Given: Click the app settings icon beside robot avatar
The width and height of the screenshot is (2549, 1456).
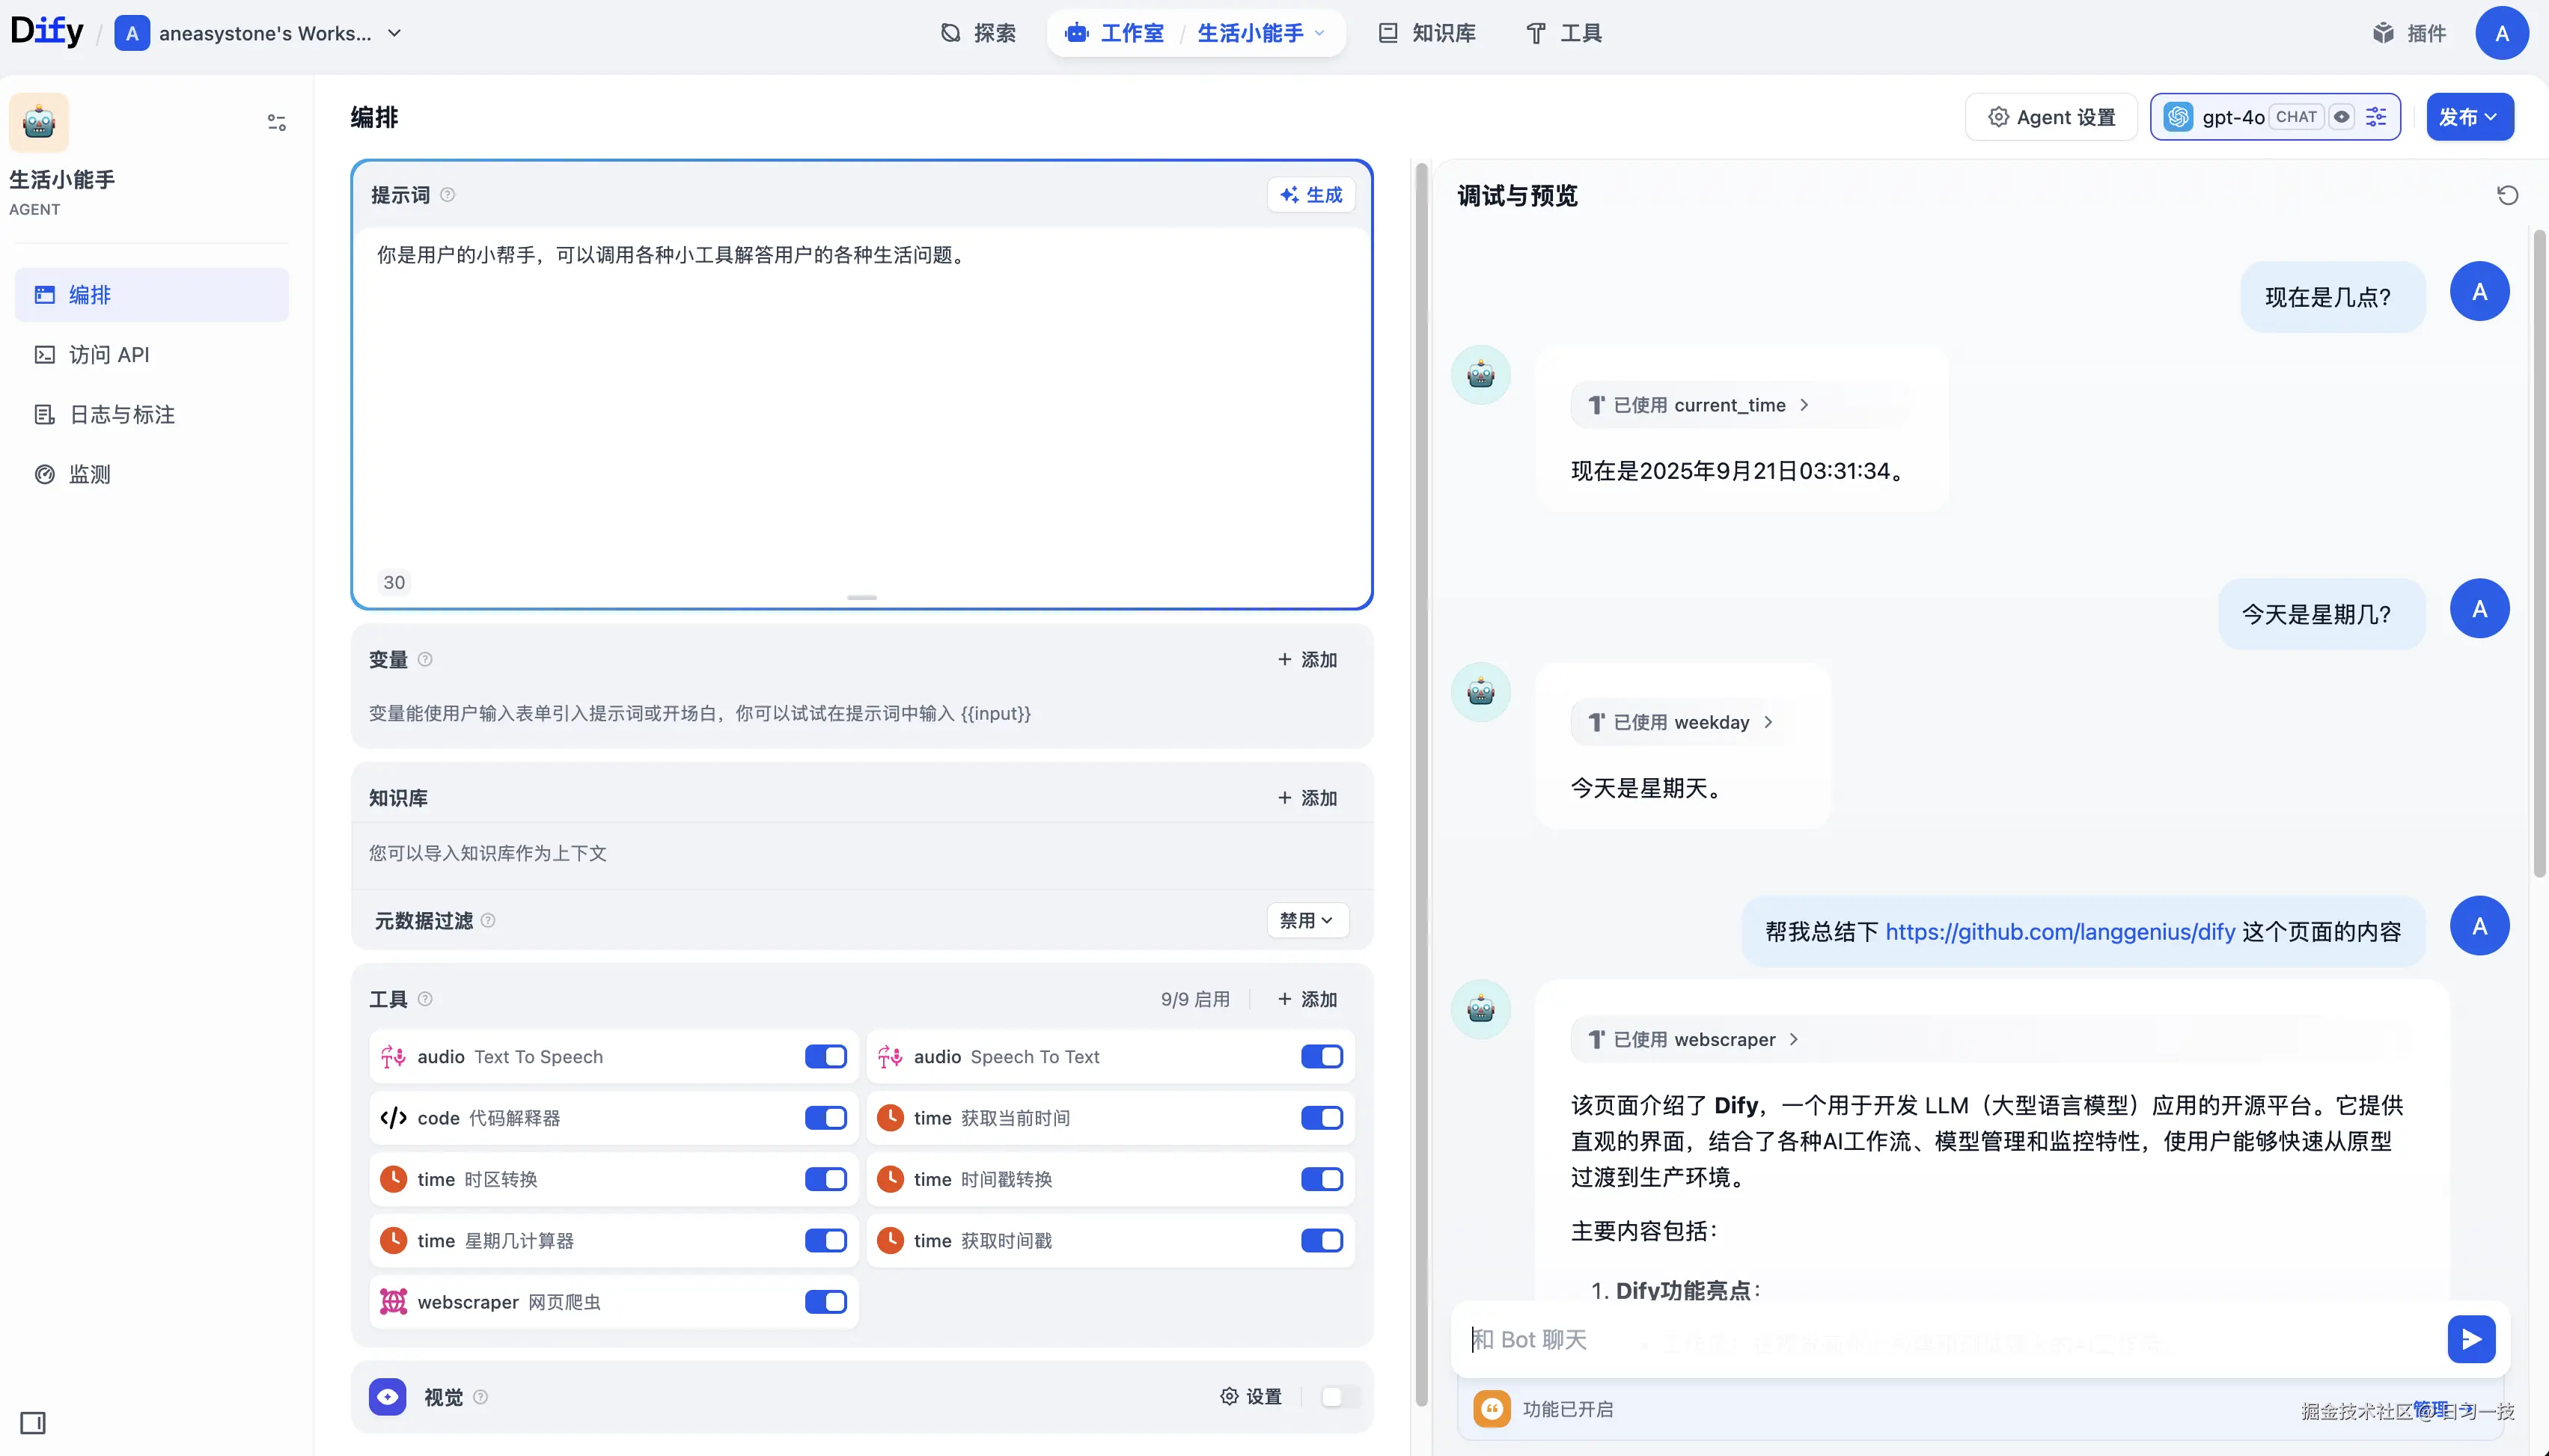Looking at the screenshot, I should click(x=276, y=122).
